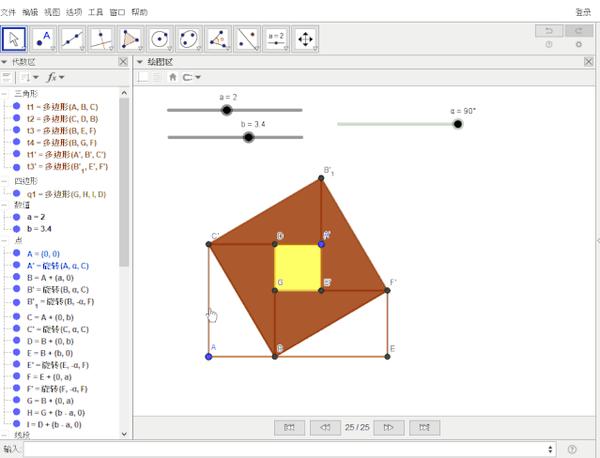600x458 pixels.
Task: Open the 选项 menu
Action: (x=74, y=12)
